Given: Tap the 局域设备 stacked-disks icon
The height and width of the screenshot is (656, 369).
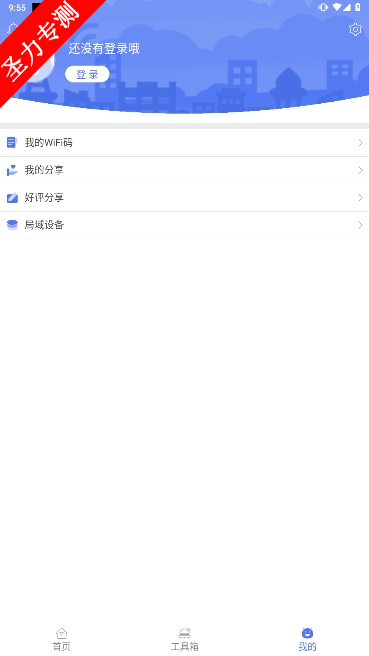Looking at the screenshot, I should pyautogui.click(x=12, y=225).
